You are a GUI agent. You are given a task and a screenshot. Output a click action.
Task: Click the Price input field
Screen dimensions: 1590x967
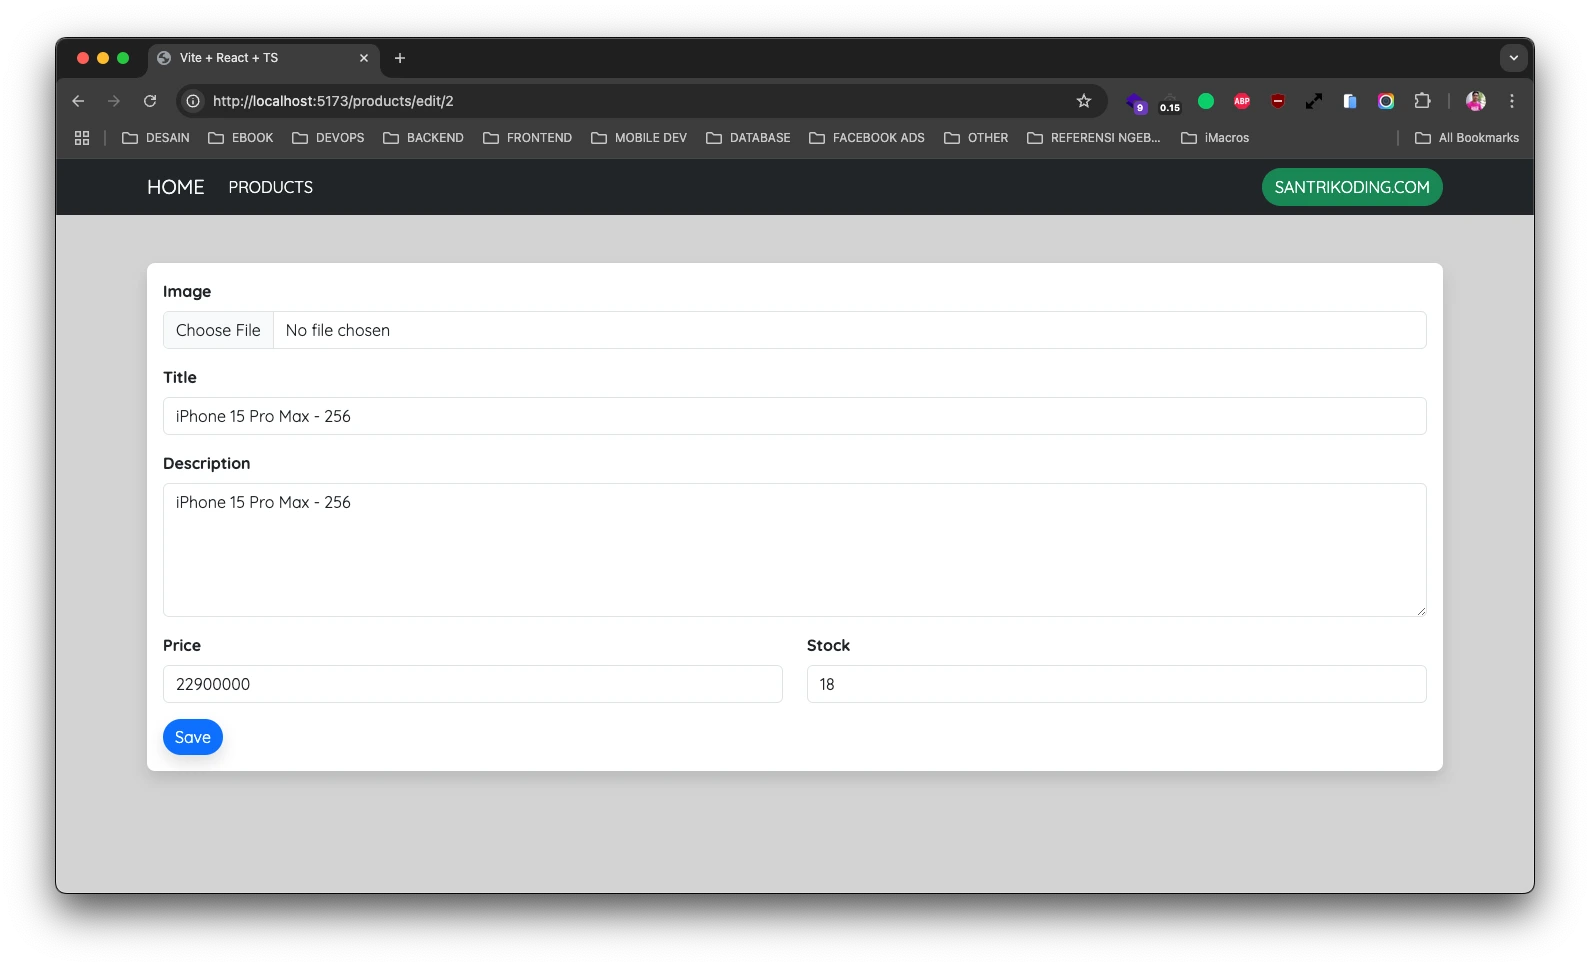pyautogui.click(x=473, y=684)
